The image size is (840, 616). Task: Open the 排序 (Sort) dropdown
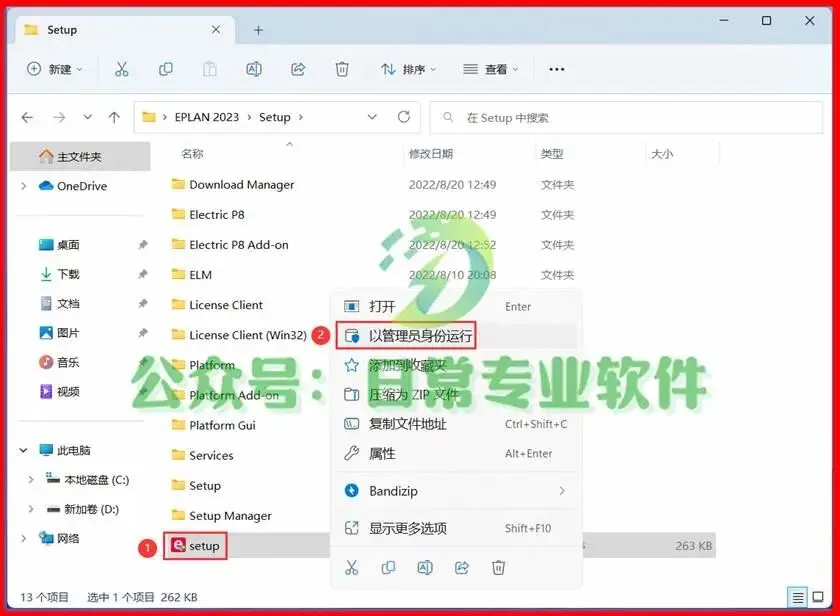[x=408, y=69]
